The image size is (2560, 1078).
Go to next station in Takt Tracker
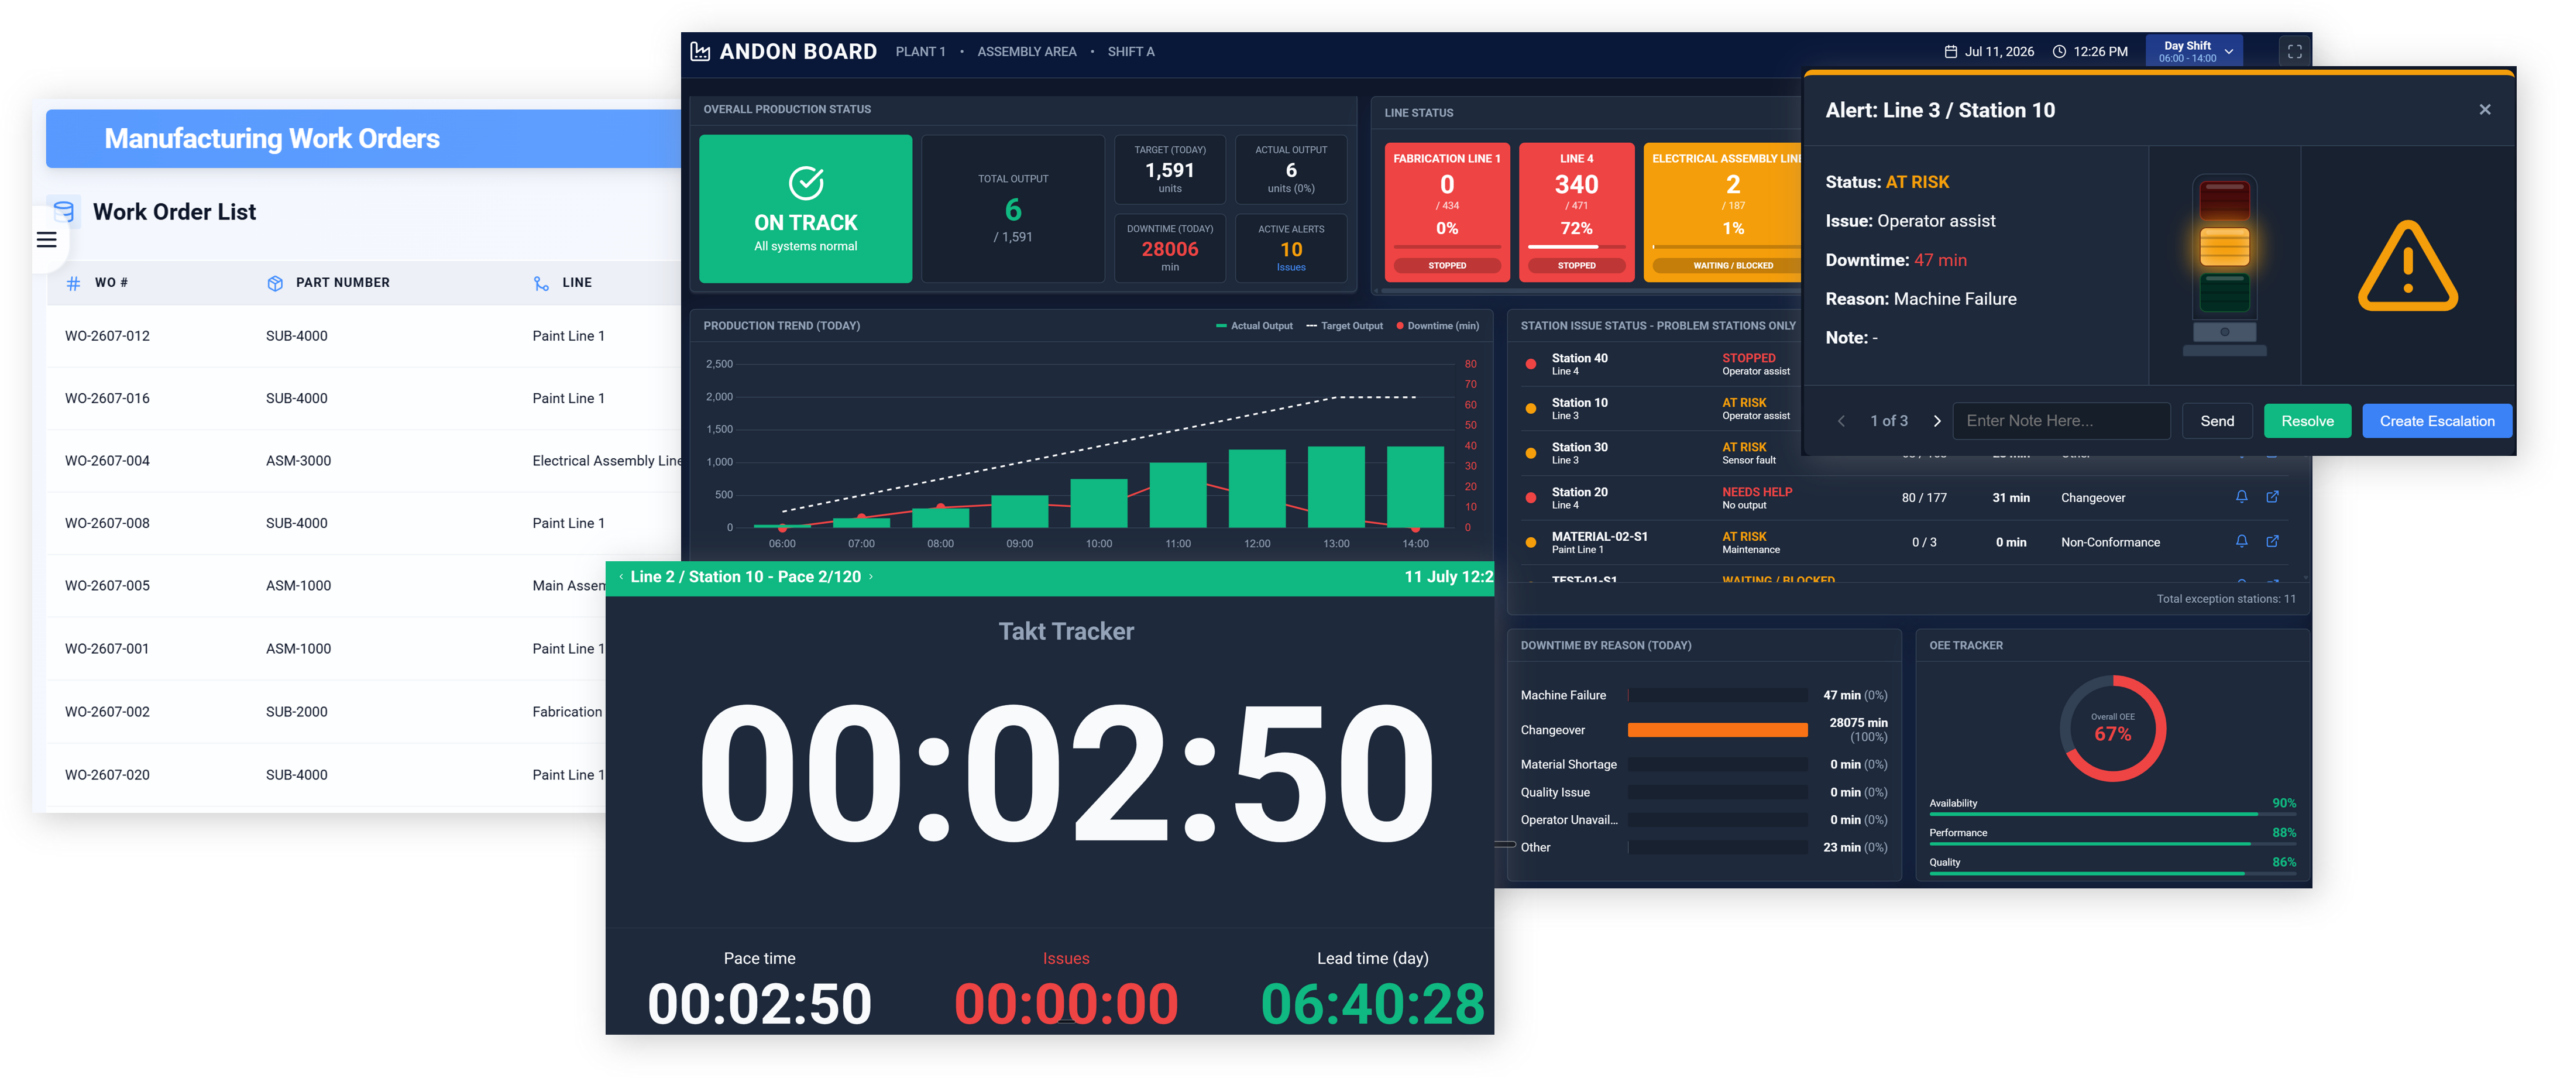click(871, 577)
